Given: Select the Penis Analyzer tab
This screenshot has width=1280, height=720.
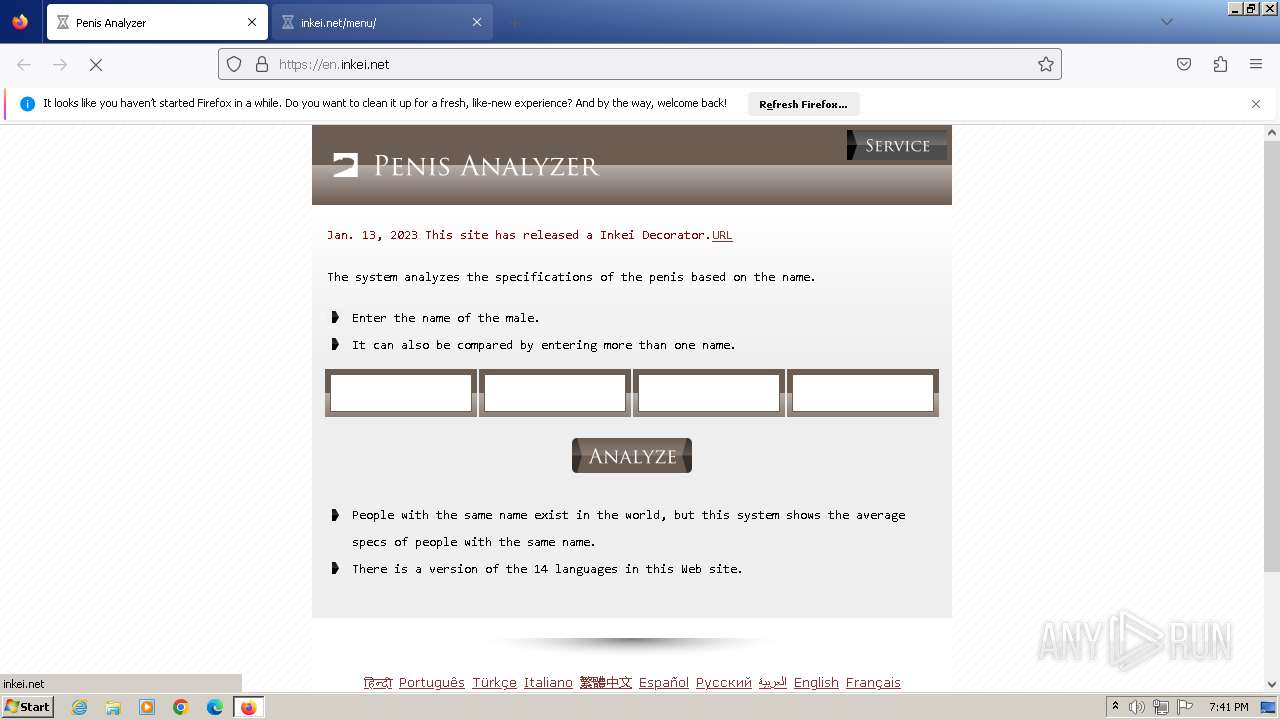Looking at the screenshot, I should [157, 22].
